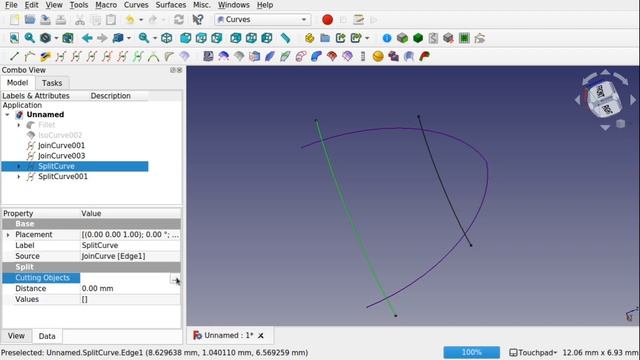
Task: Open the Macros dialog icon
Action: pyautogui.click(x=358, y=20)
